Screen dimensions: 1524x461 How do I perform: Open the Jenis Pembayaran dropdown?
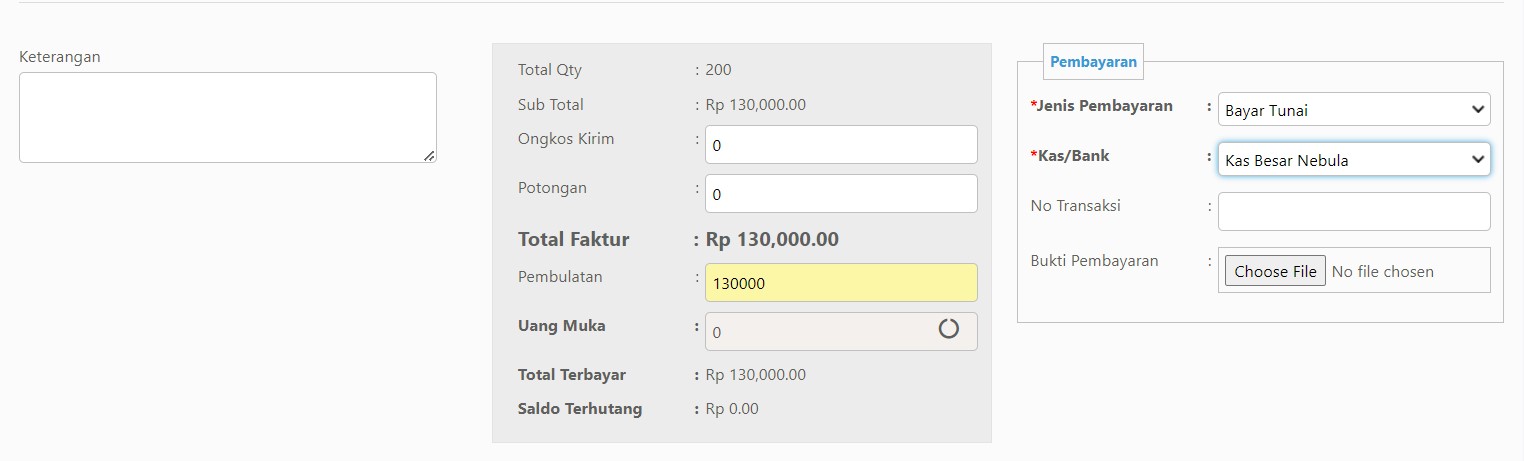[1354, 110]
